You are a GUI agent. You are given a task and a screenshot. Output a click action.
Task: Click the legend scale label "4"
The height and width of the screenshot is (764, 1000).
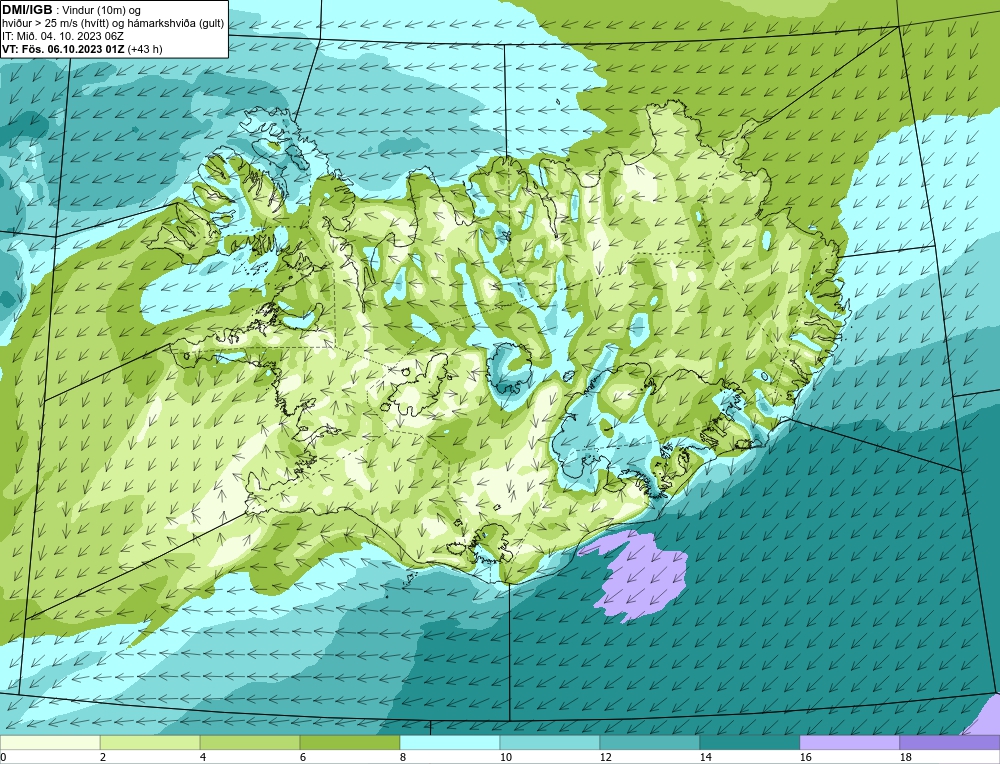click(x=203, y=757)
